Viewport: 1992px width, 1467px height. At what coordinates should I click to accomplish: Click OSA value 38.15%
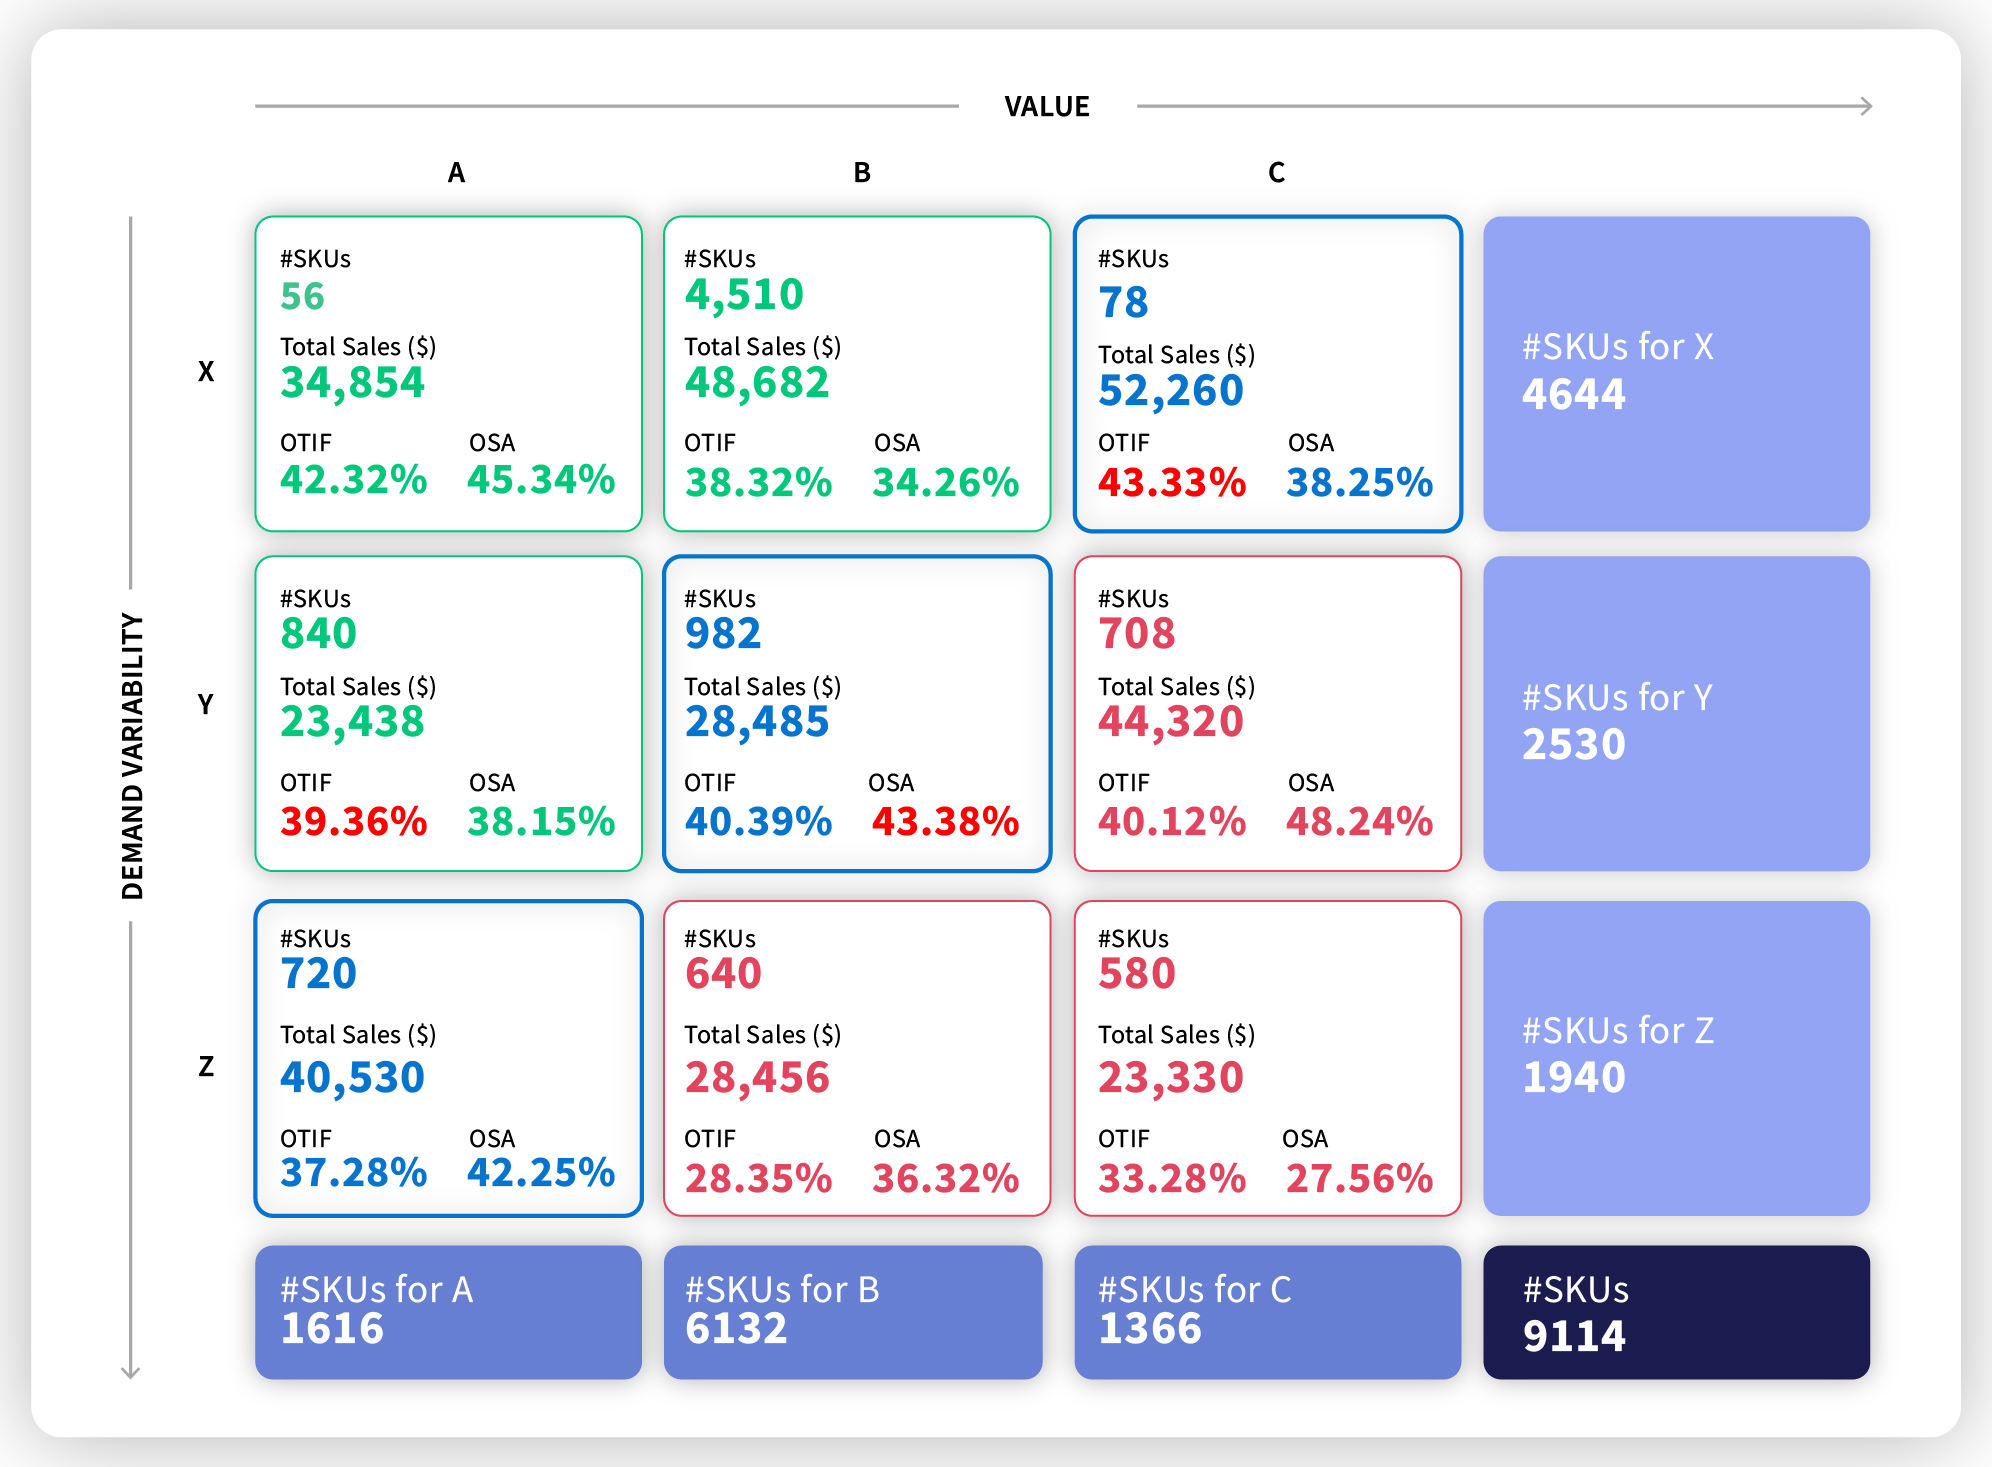coord(541,822)
